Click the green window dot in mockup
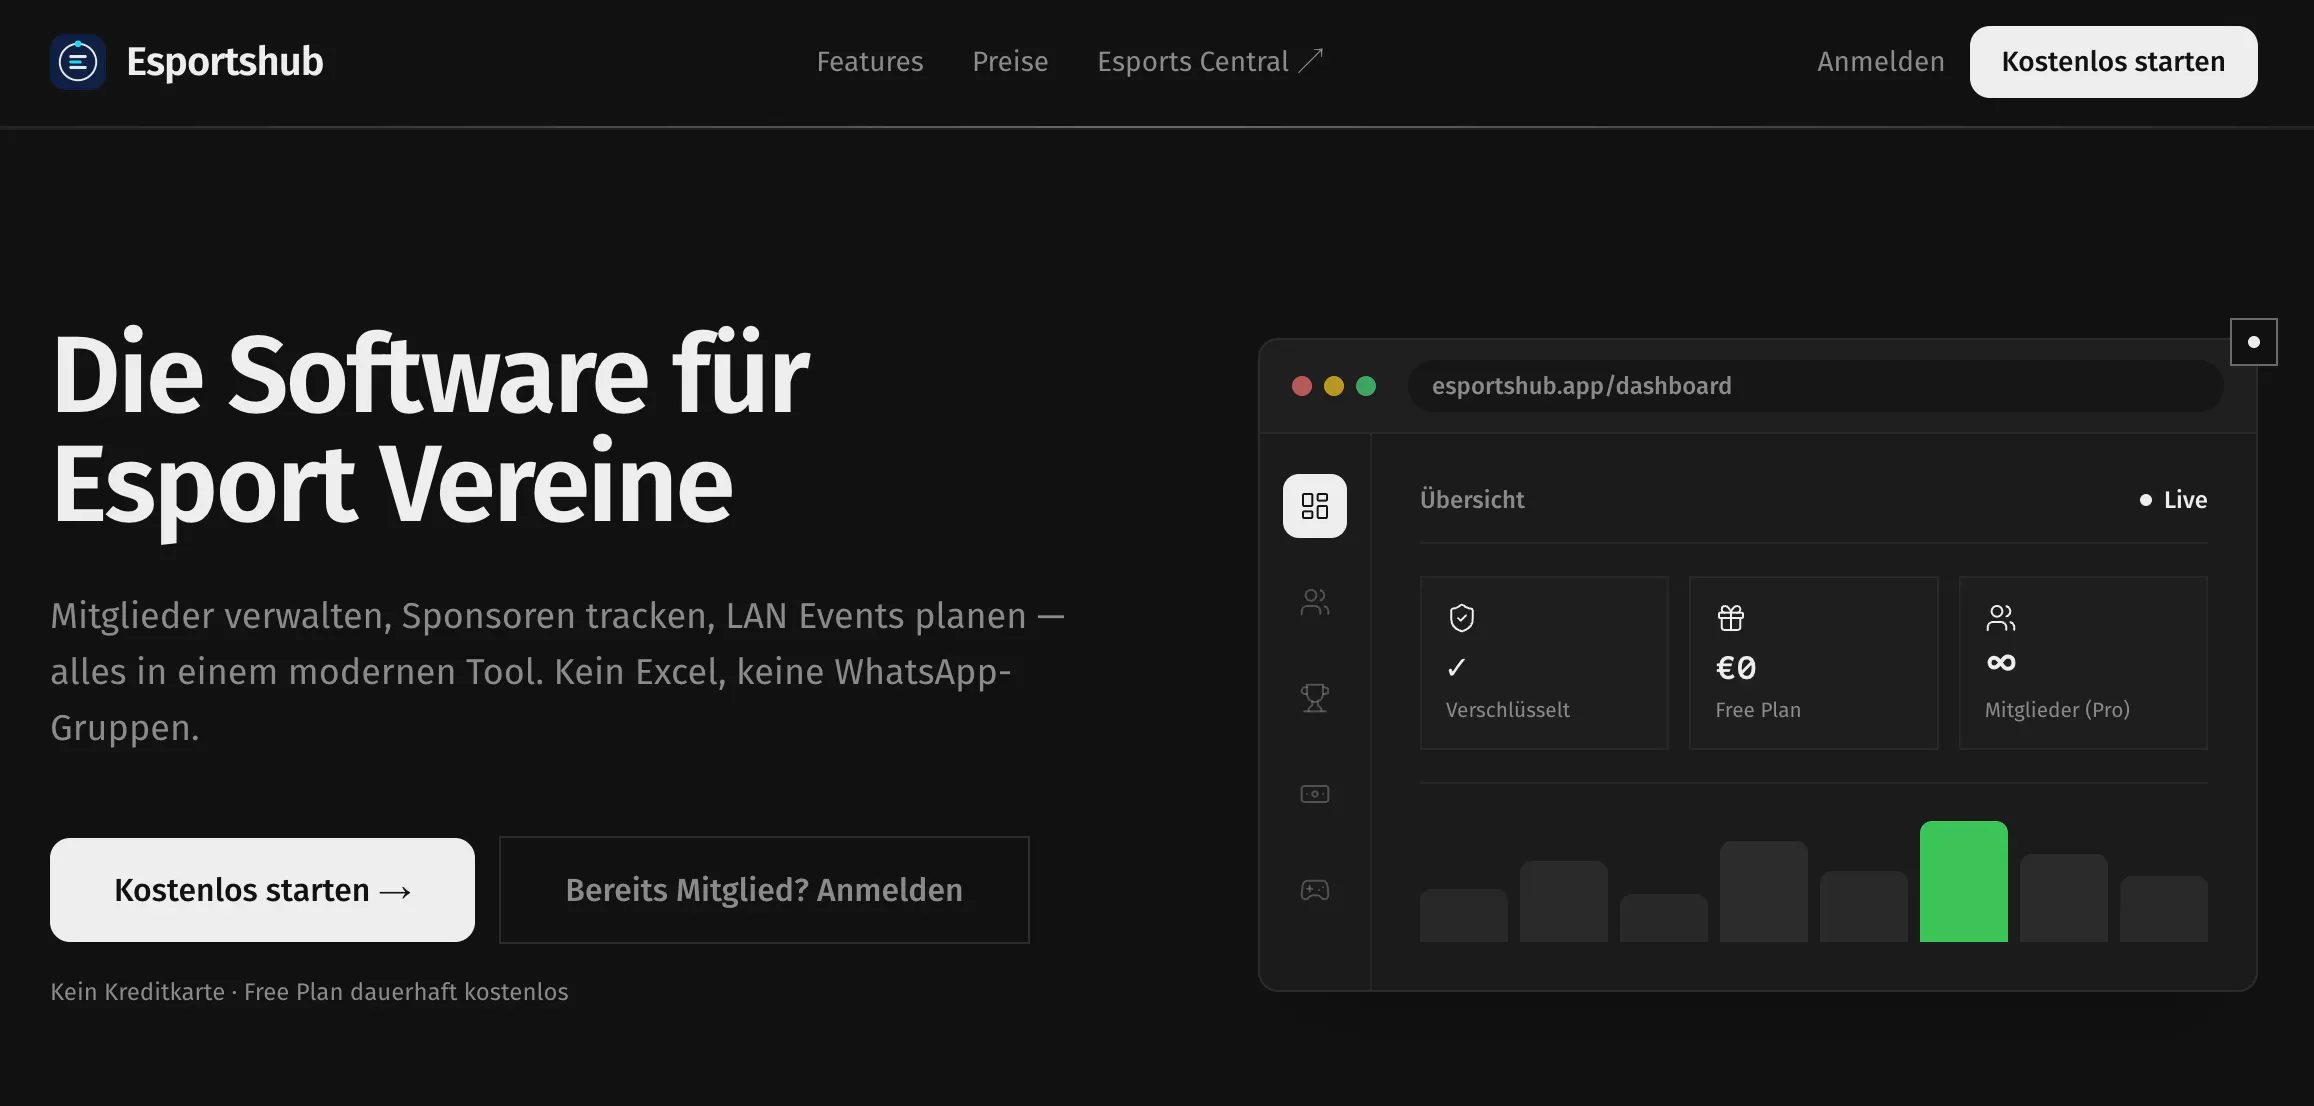2314x1106 pixels. tap(1366, 386)
